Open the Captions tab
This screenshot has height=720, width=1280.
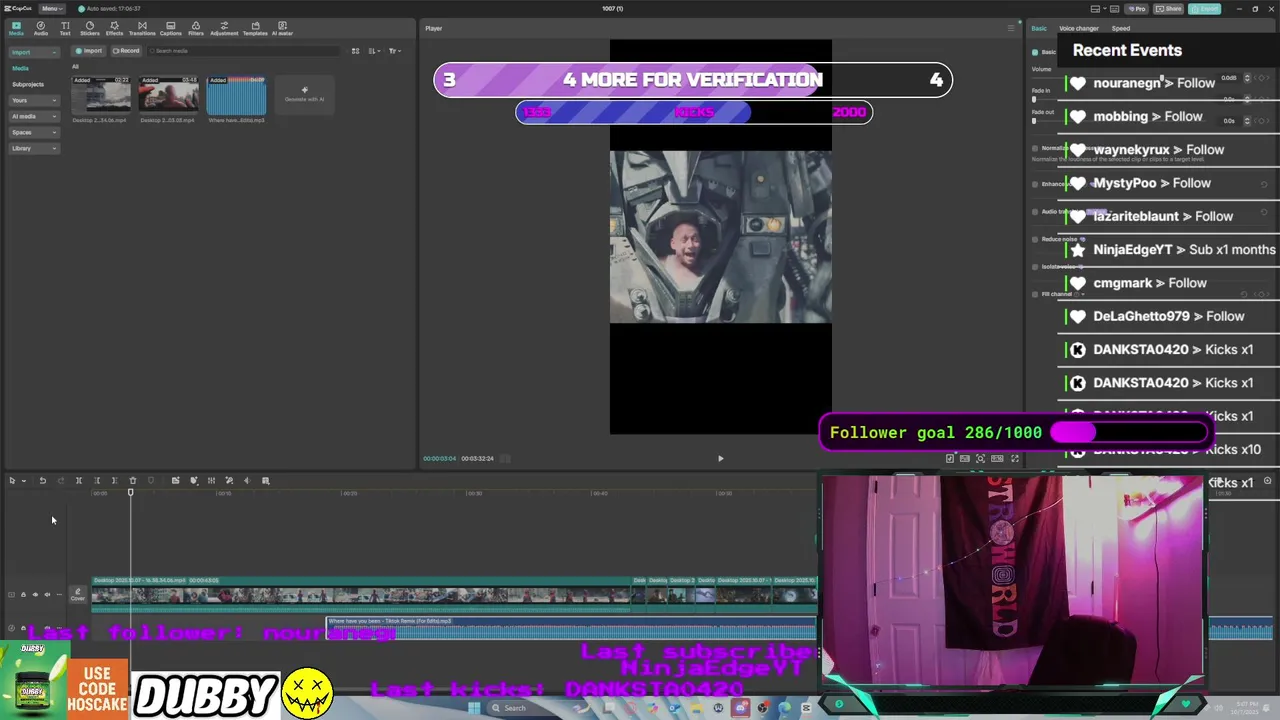click(171, 28)
